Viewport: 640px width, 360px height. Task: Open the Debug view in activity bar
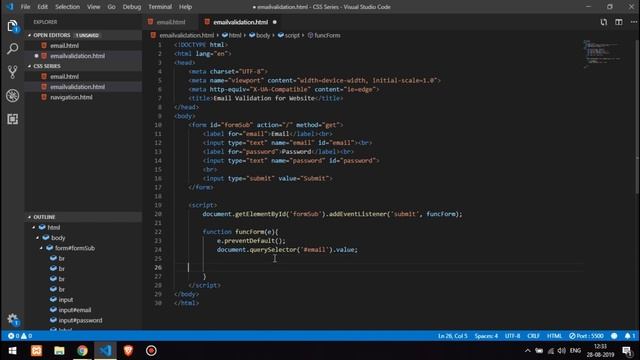[x=12, y=96]
